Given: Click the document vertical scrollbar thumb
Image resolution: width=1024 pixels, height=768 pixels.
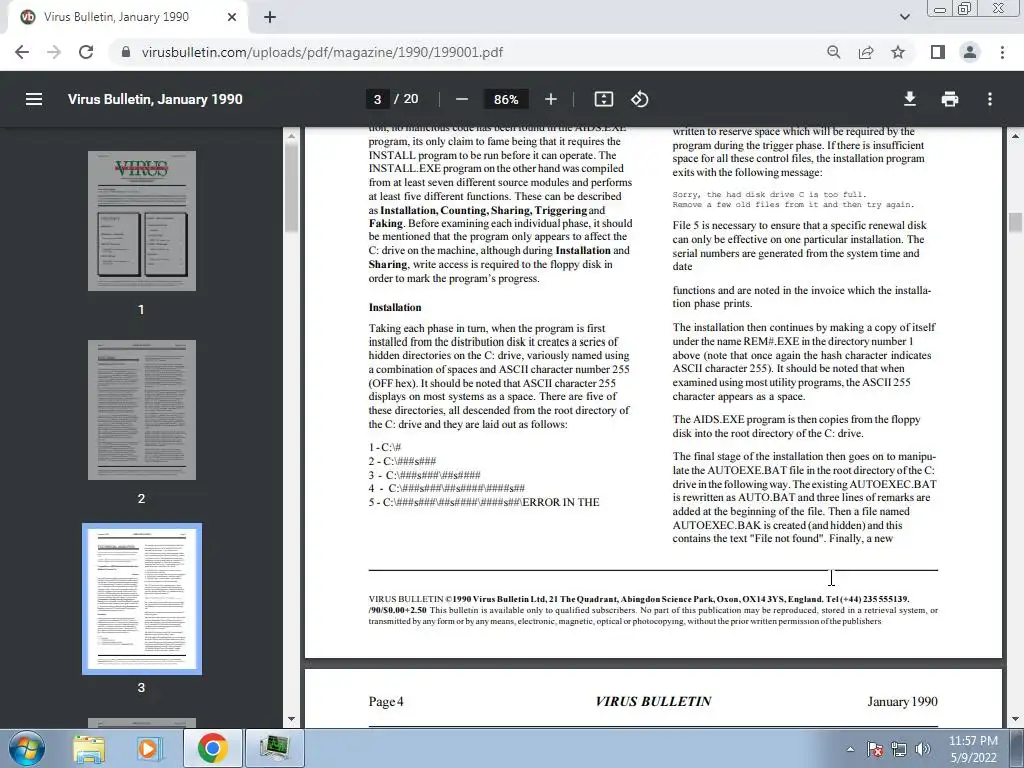Looking at the screenshot, I should pos(1016,222).
